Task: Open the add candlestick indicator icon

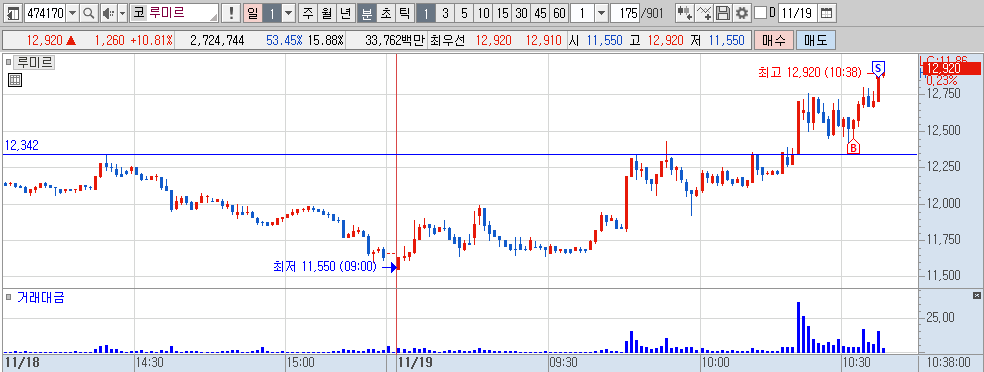Action: (x=685, y=13)
